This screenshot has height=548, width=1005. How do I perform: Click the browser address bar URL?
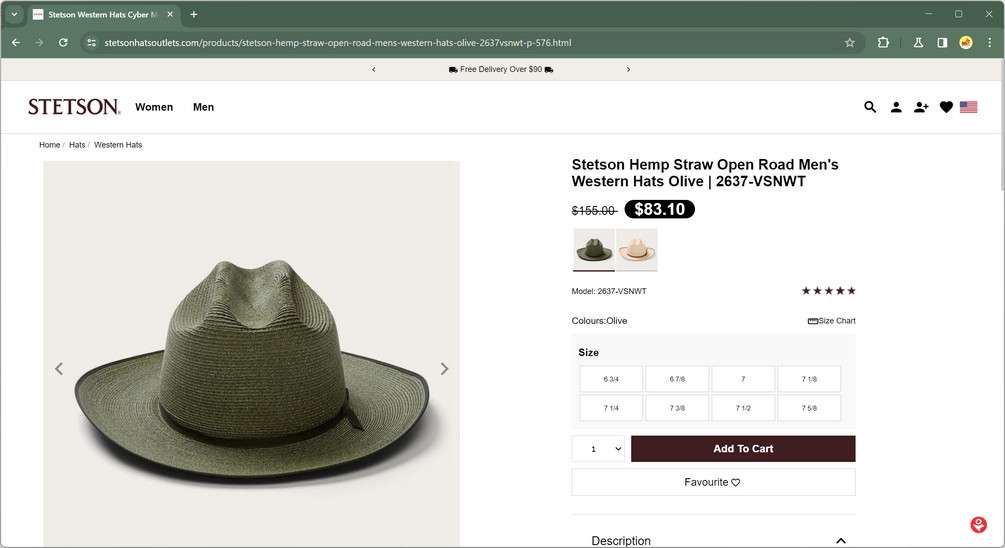tap(338, 42)
